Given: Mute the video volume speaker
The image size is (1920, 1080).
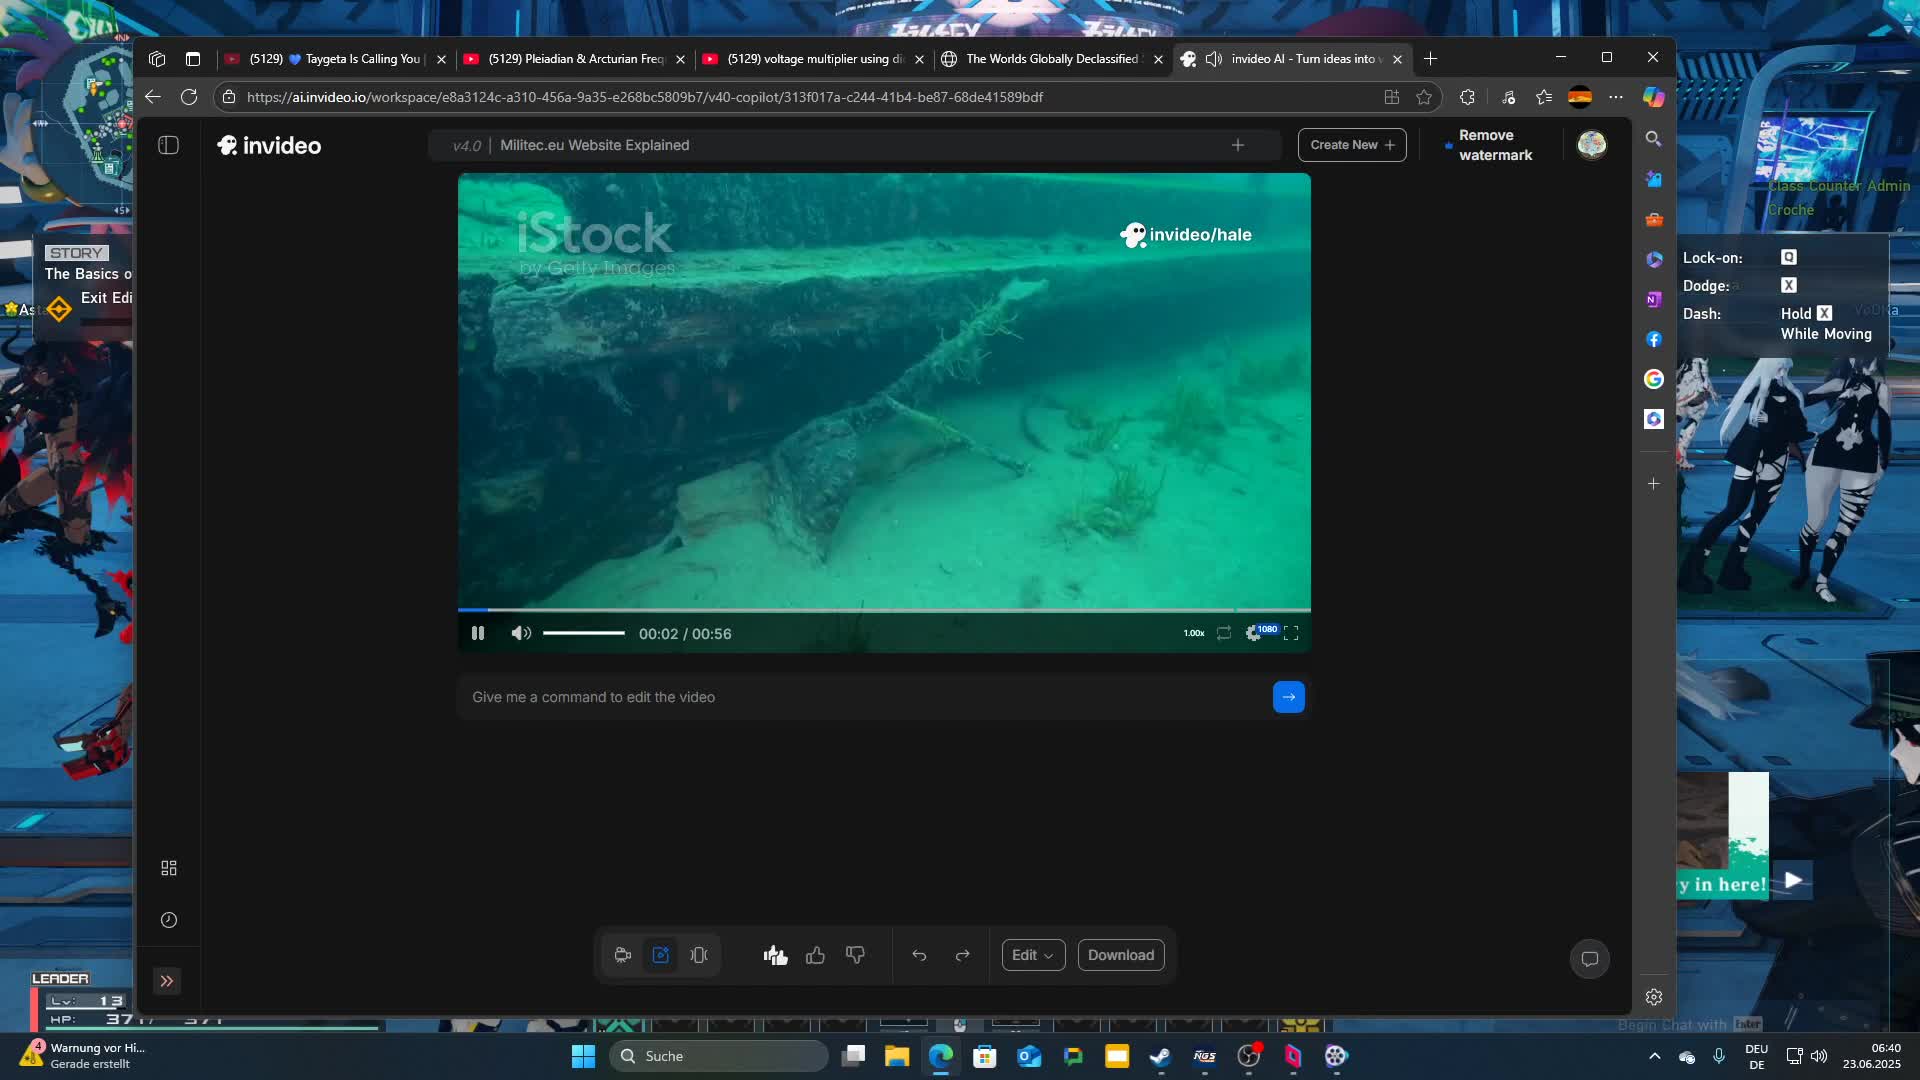Looking at the screenshot, I should pyautogui.click(x=521, y=633).
